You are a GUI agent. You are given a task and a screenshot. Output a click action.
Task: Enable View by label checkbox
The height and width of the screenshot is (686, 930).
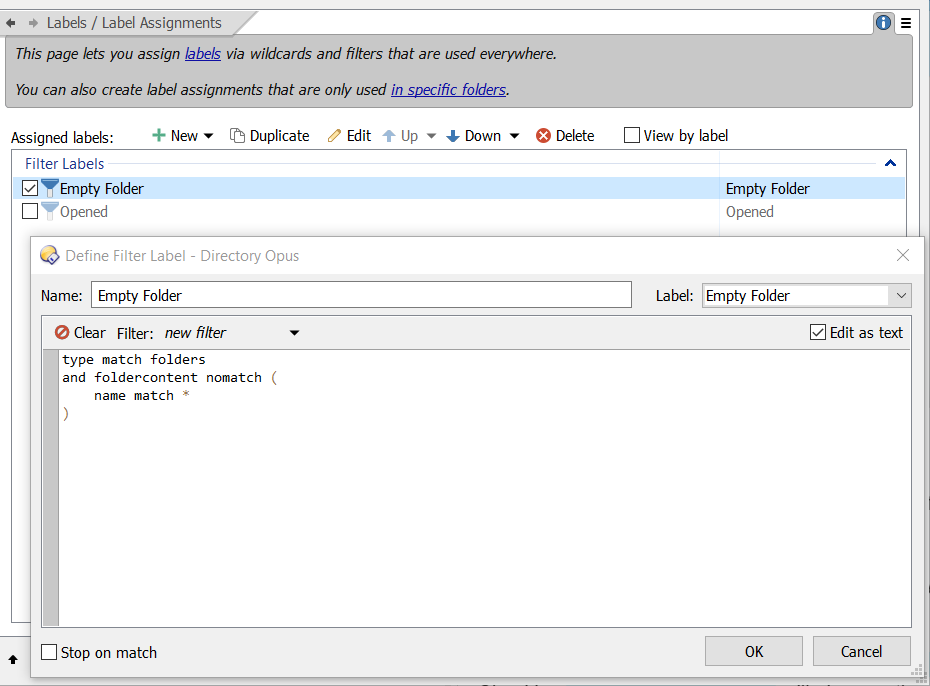click(x=632, y=136)
